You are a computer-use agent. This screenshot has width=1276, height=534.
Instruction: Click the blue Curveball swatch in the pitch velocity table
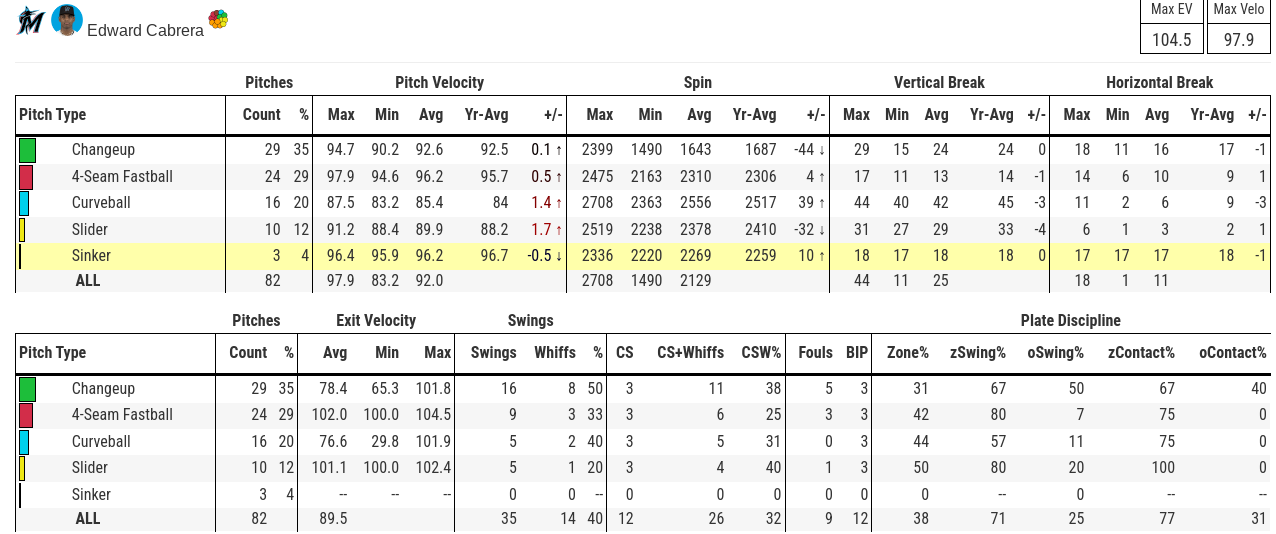click(24, 203)
